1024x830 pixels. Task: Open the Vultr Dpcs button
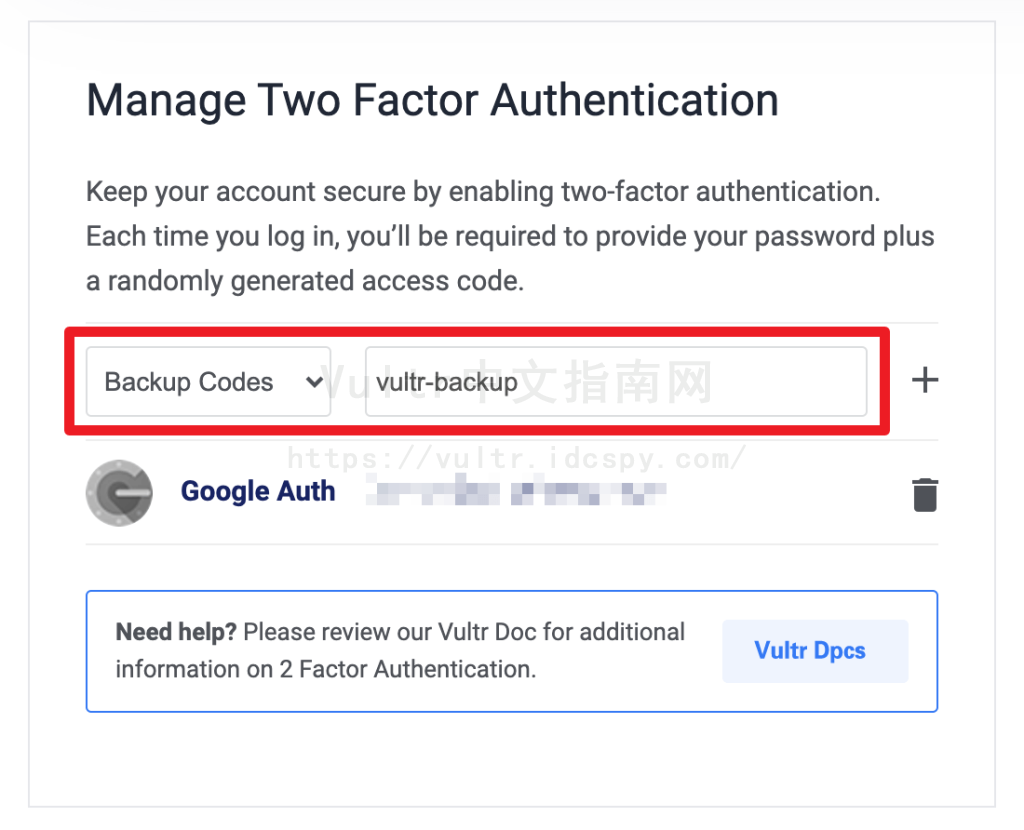[815, 650]
